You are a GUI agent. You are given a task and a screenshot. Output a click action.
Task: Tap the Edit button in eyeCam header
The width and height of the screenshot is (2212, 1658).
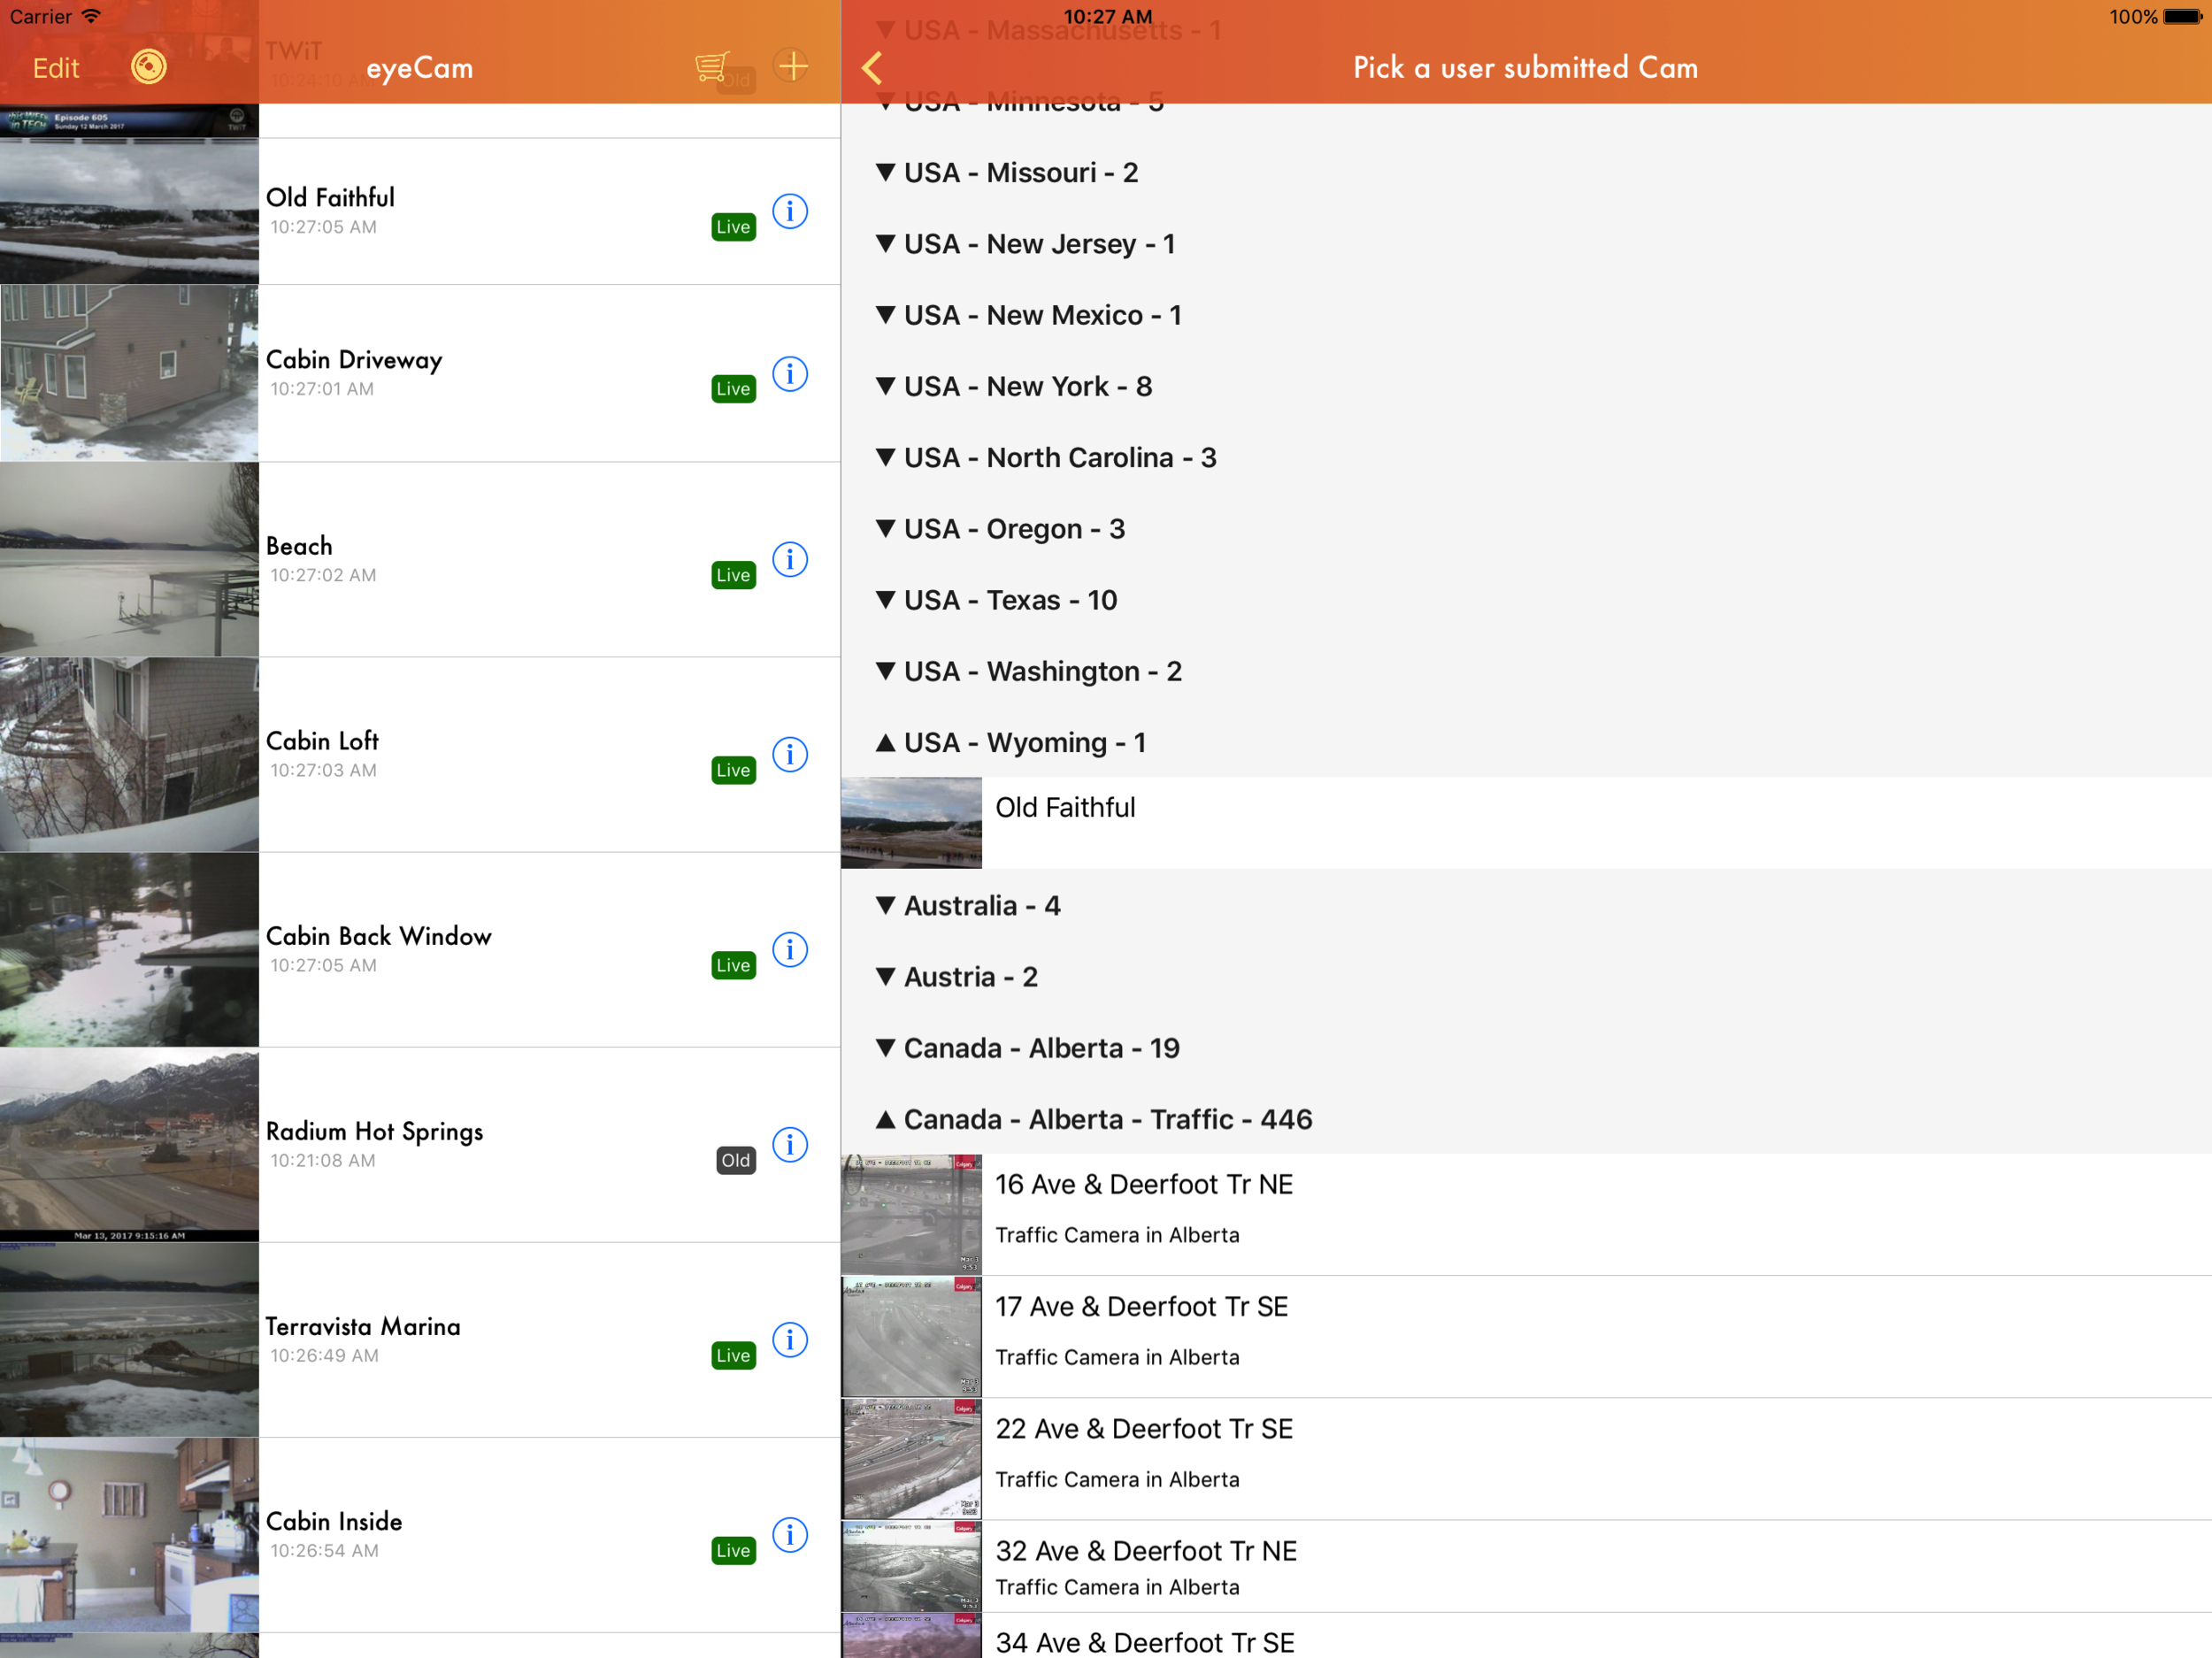pyautogui.click(x=56, y=67)
